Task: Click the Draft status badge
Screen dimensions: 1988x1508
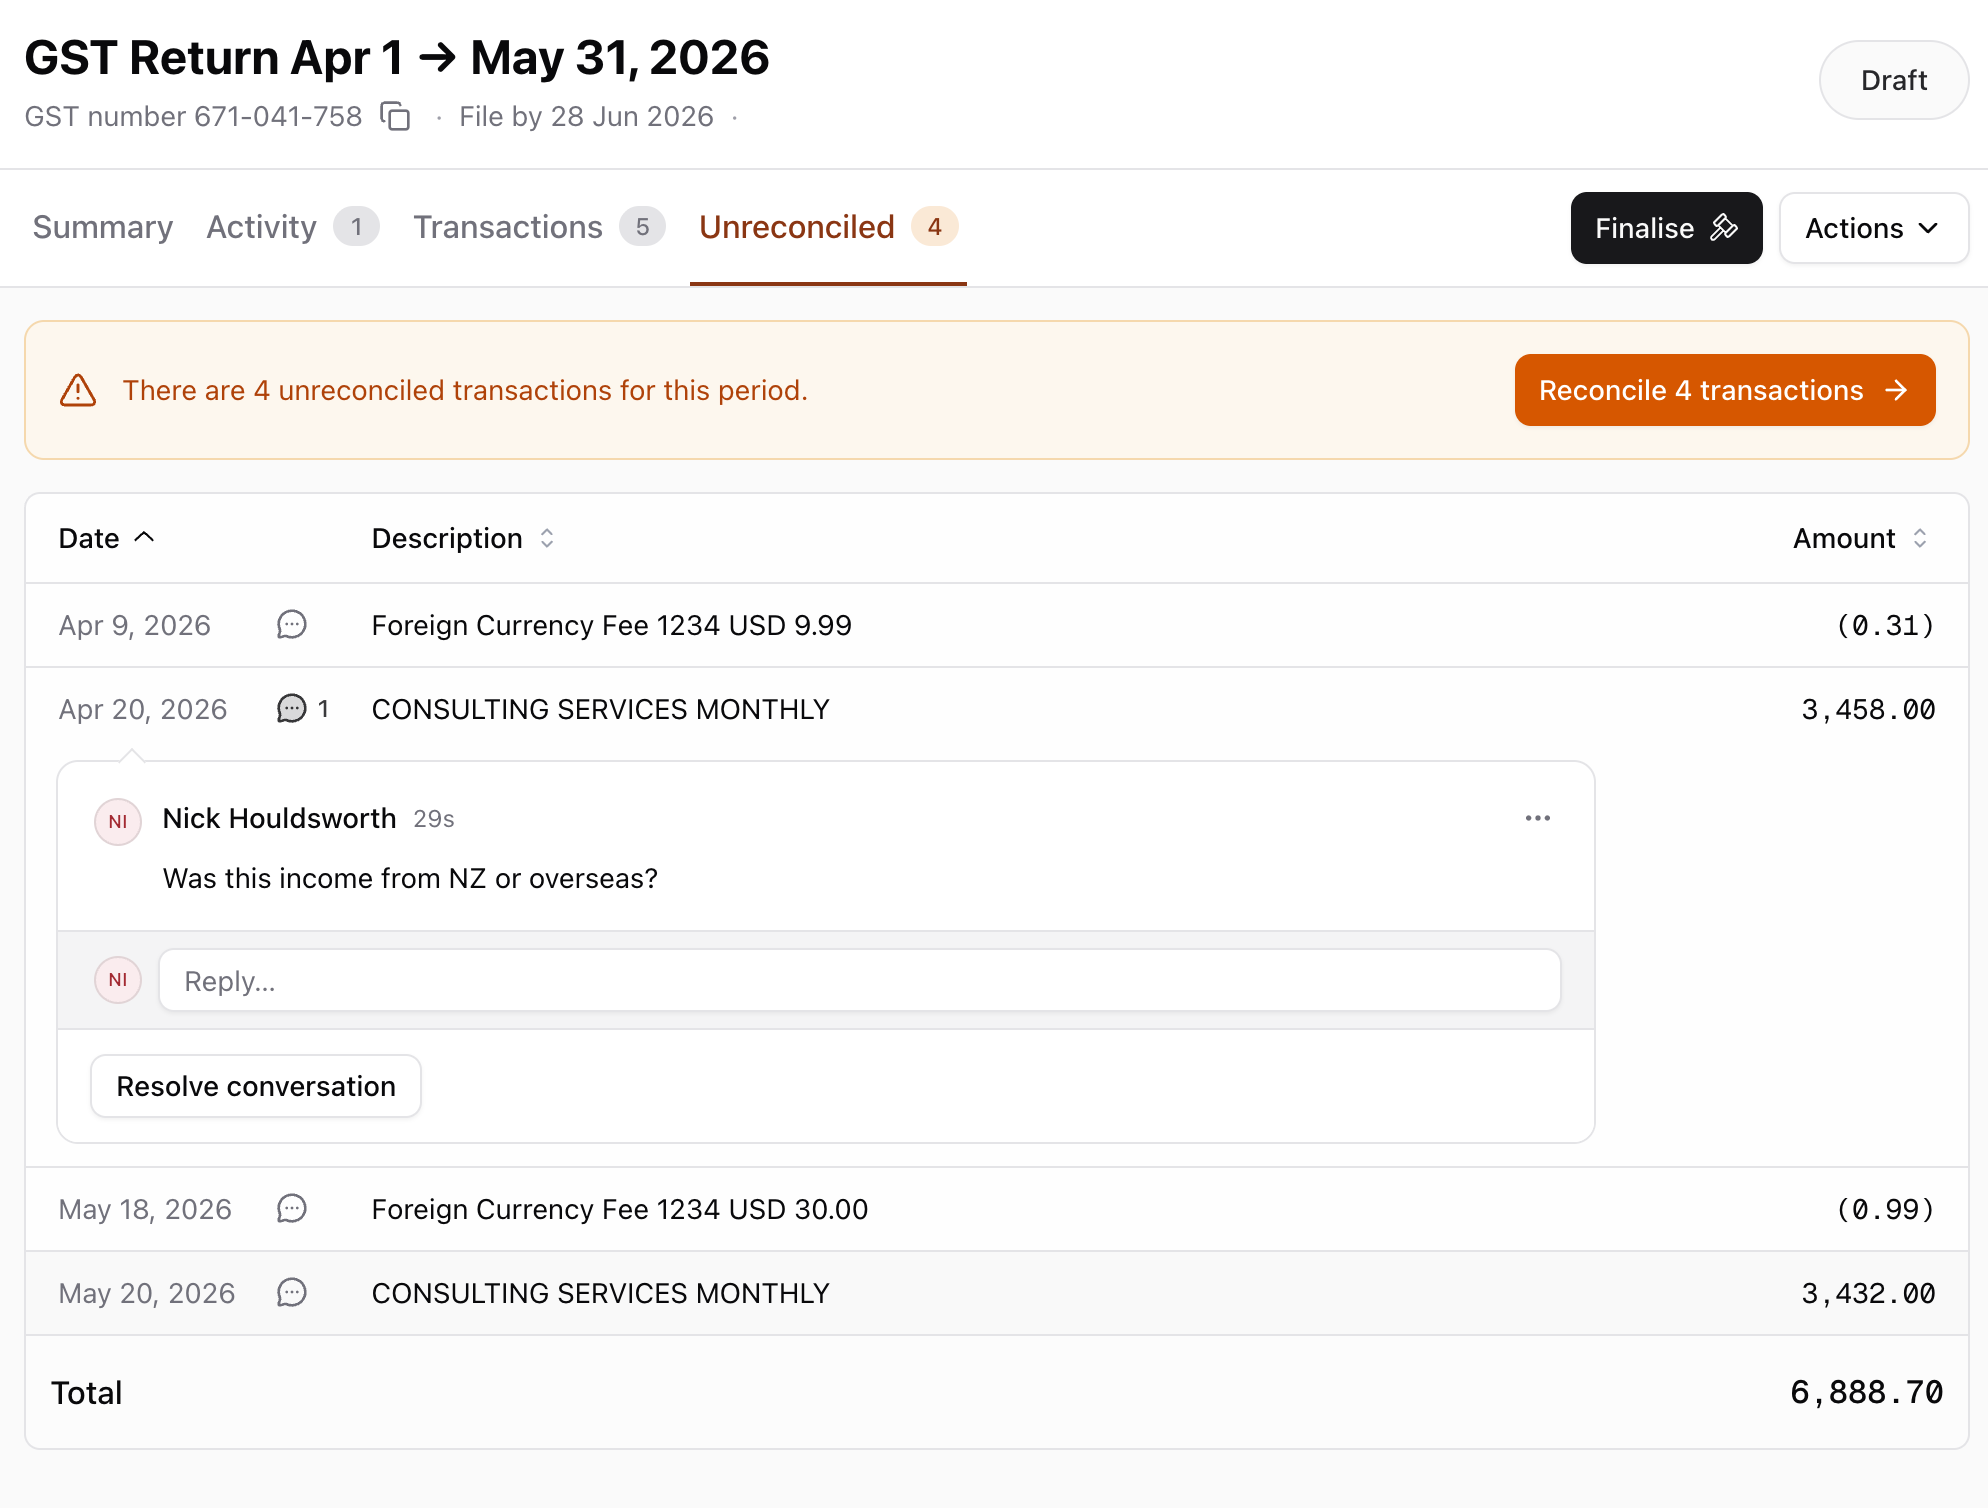Action: (1893, 80)
